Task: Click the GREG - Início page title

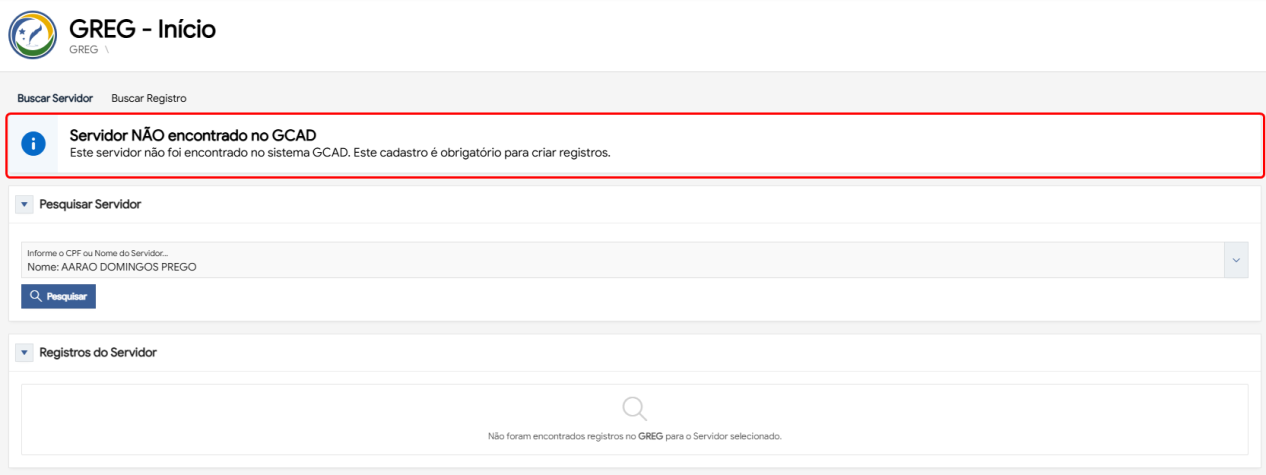Action: (142, 29)
